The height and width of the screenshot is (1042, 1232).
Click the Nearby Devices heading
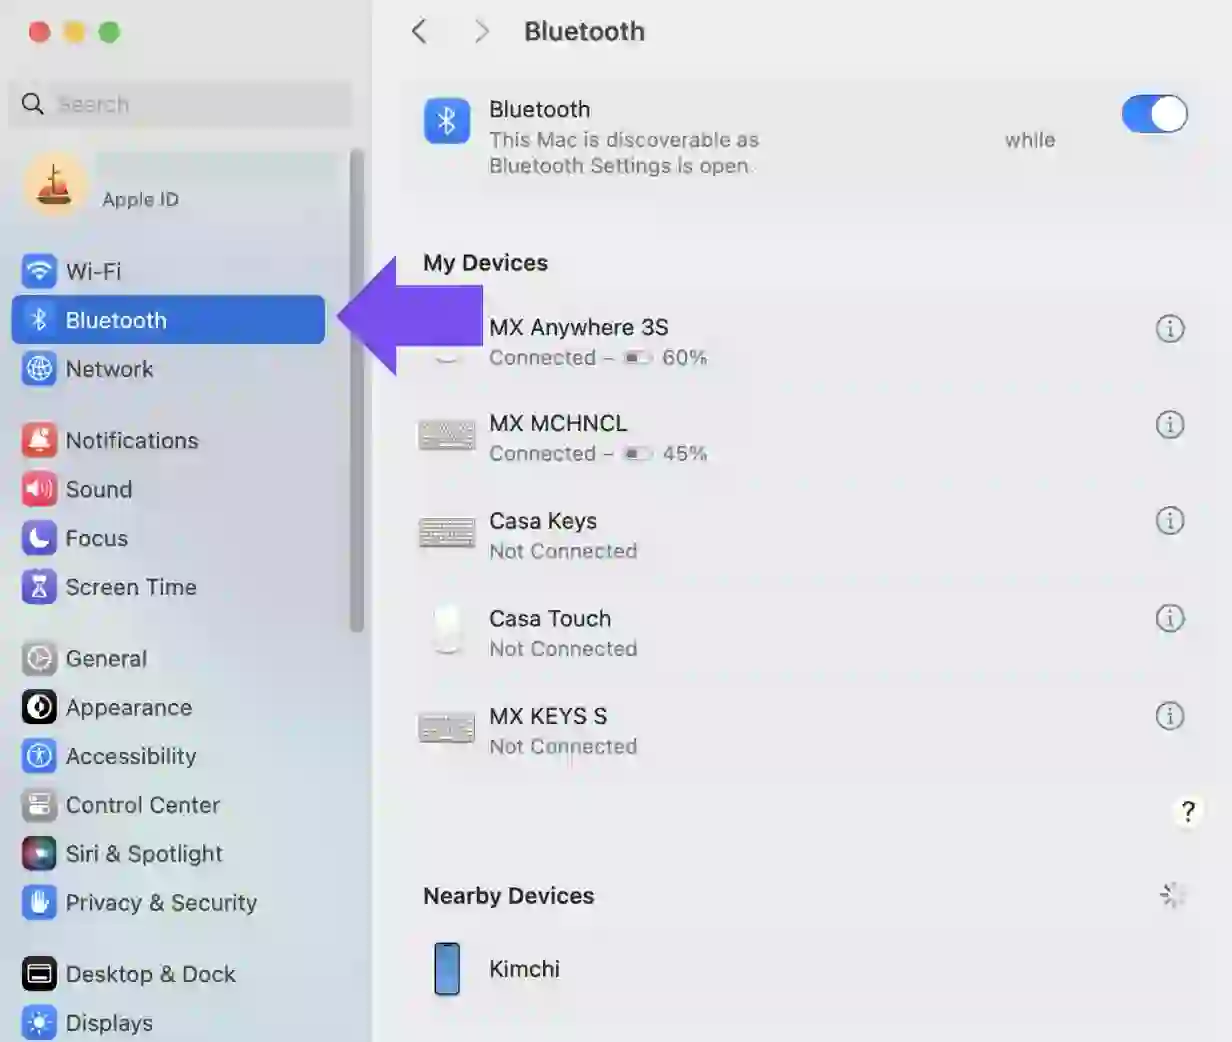click(x=508, y=896)
